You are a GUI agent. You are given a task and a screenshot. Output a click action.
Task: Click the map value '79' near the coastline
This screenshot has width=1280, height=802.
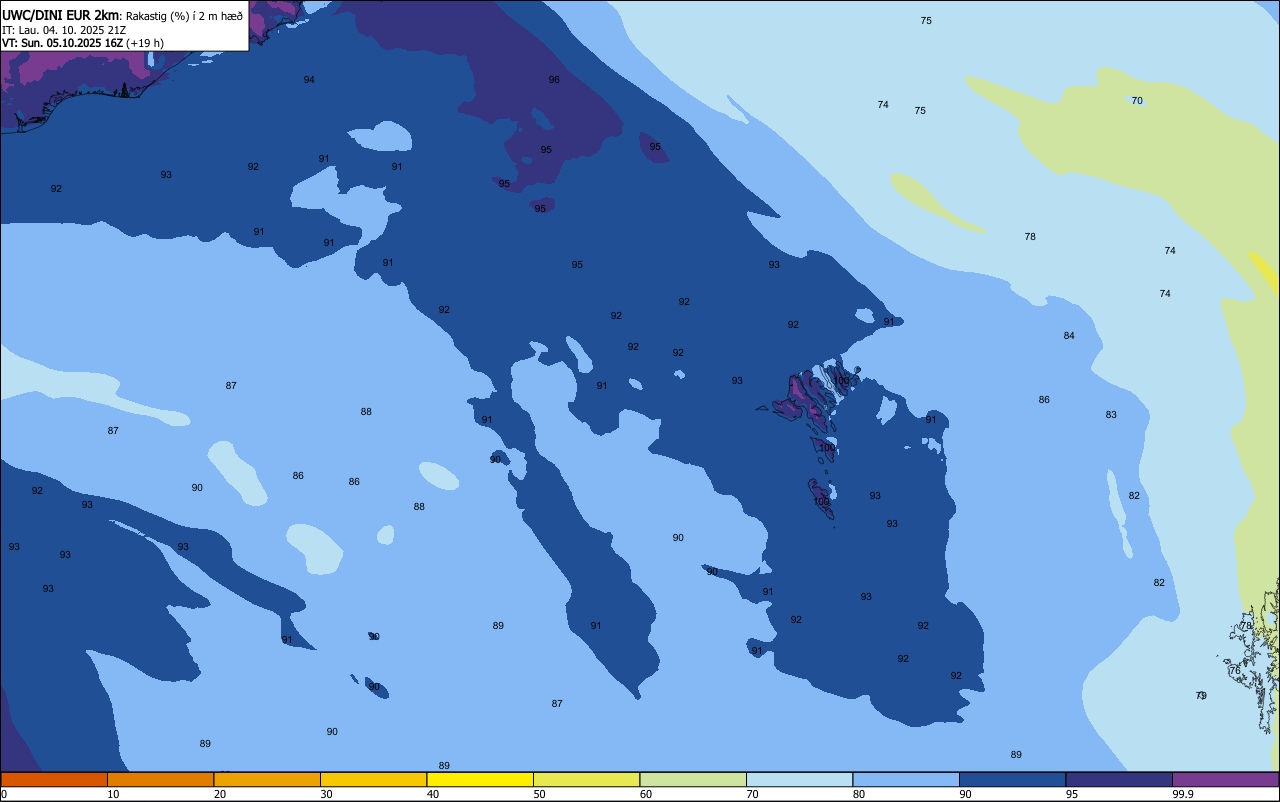click(1201, 696)
